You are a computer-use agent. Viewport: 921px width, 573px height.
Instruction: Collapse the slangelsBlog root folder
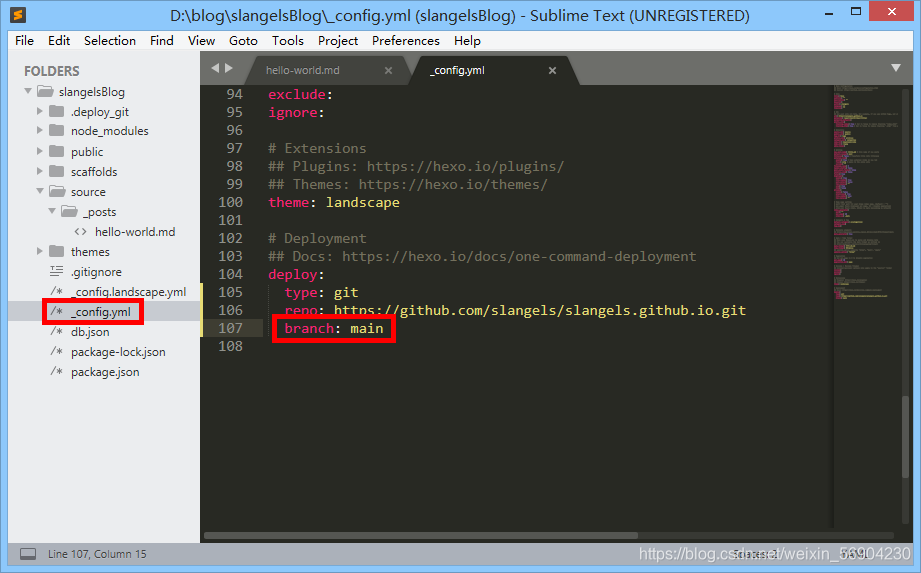pyautogui.click(x=28, y=92)
